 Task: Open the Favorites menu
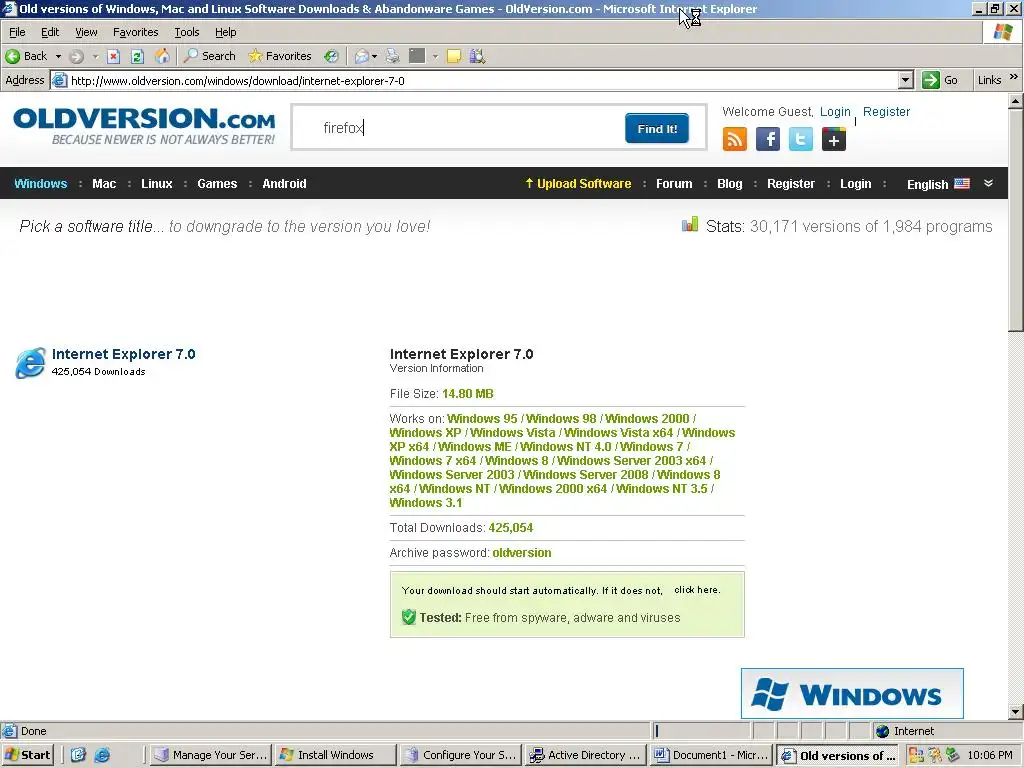coord(135,32)
